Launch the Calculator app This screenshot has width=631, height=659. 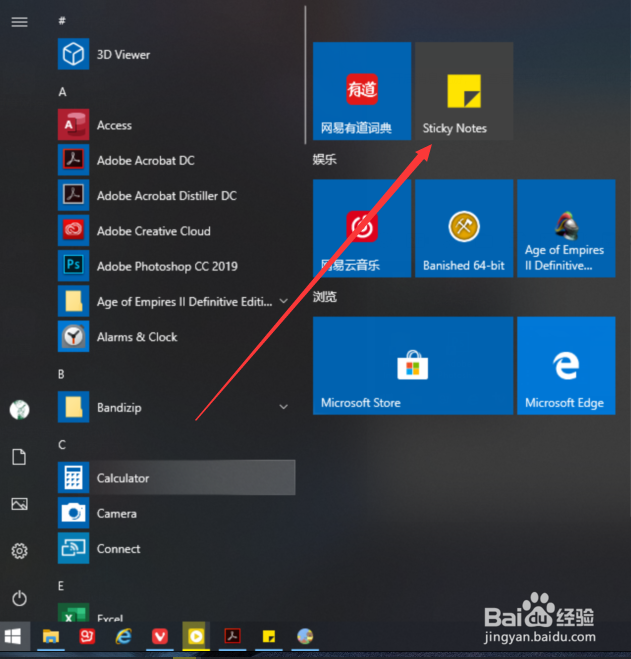coord(177,477)
